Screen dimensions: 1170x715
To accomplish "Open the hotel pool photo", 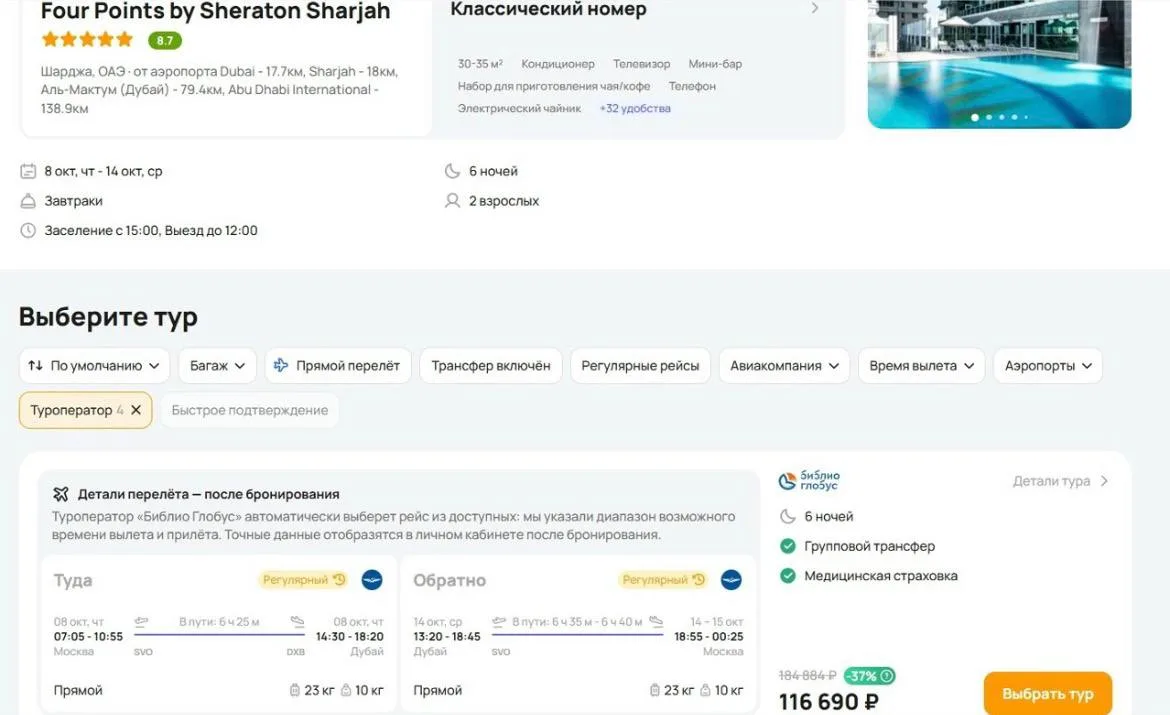I will pos(999,63).
